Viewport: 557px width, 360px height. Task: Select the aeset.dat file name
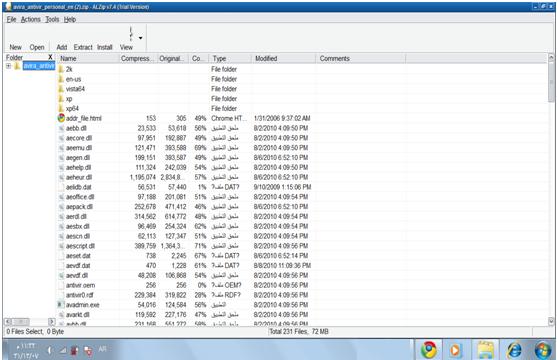(78, 256)
